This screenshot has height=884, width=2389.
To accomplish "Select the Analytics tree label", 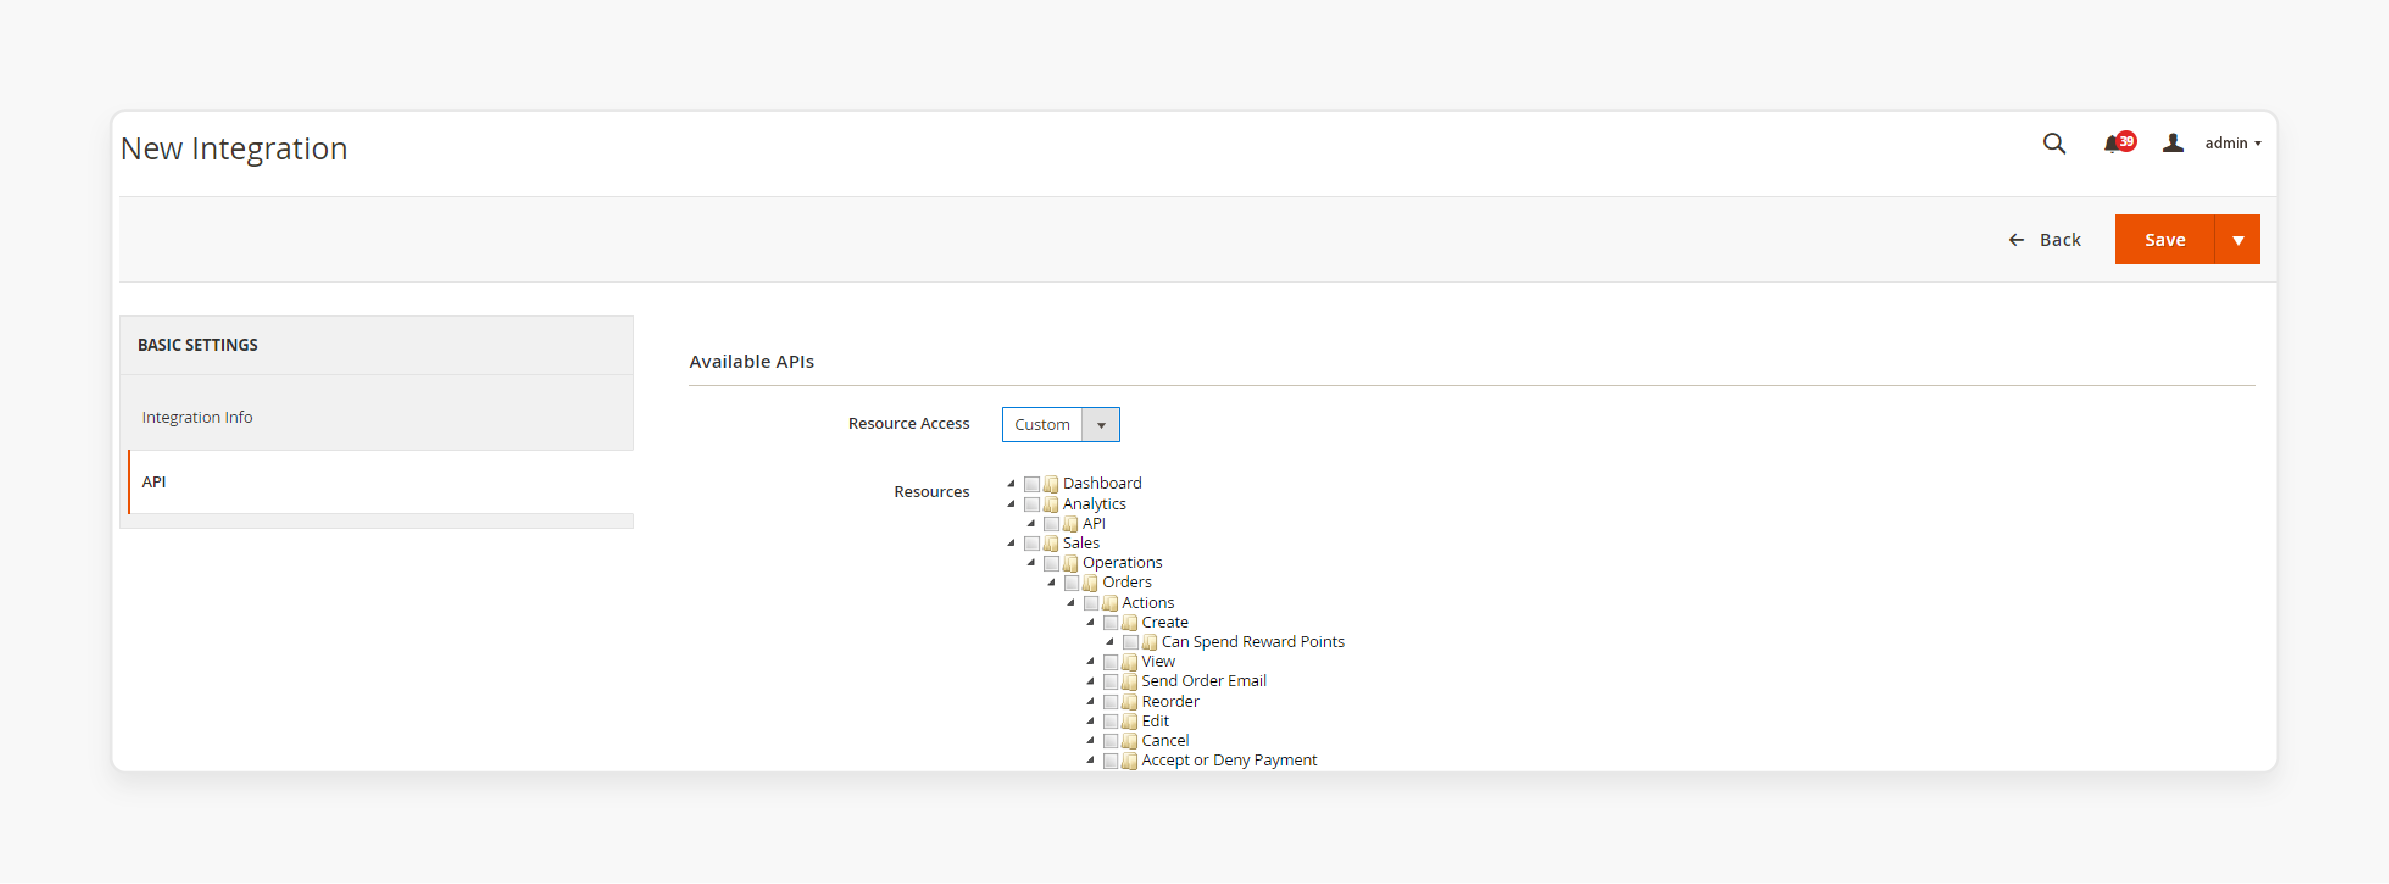I will tap(1094, 504).
